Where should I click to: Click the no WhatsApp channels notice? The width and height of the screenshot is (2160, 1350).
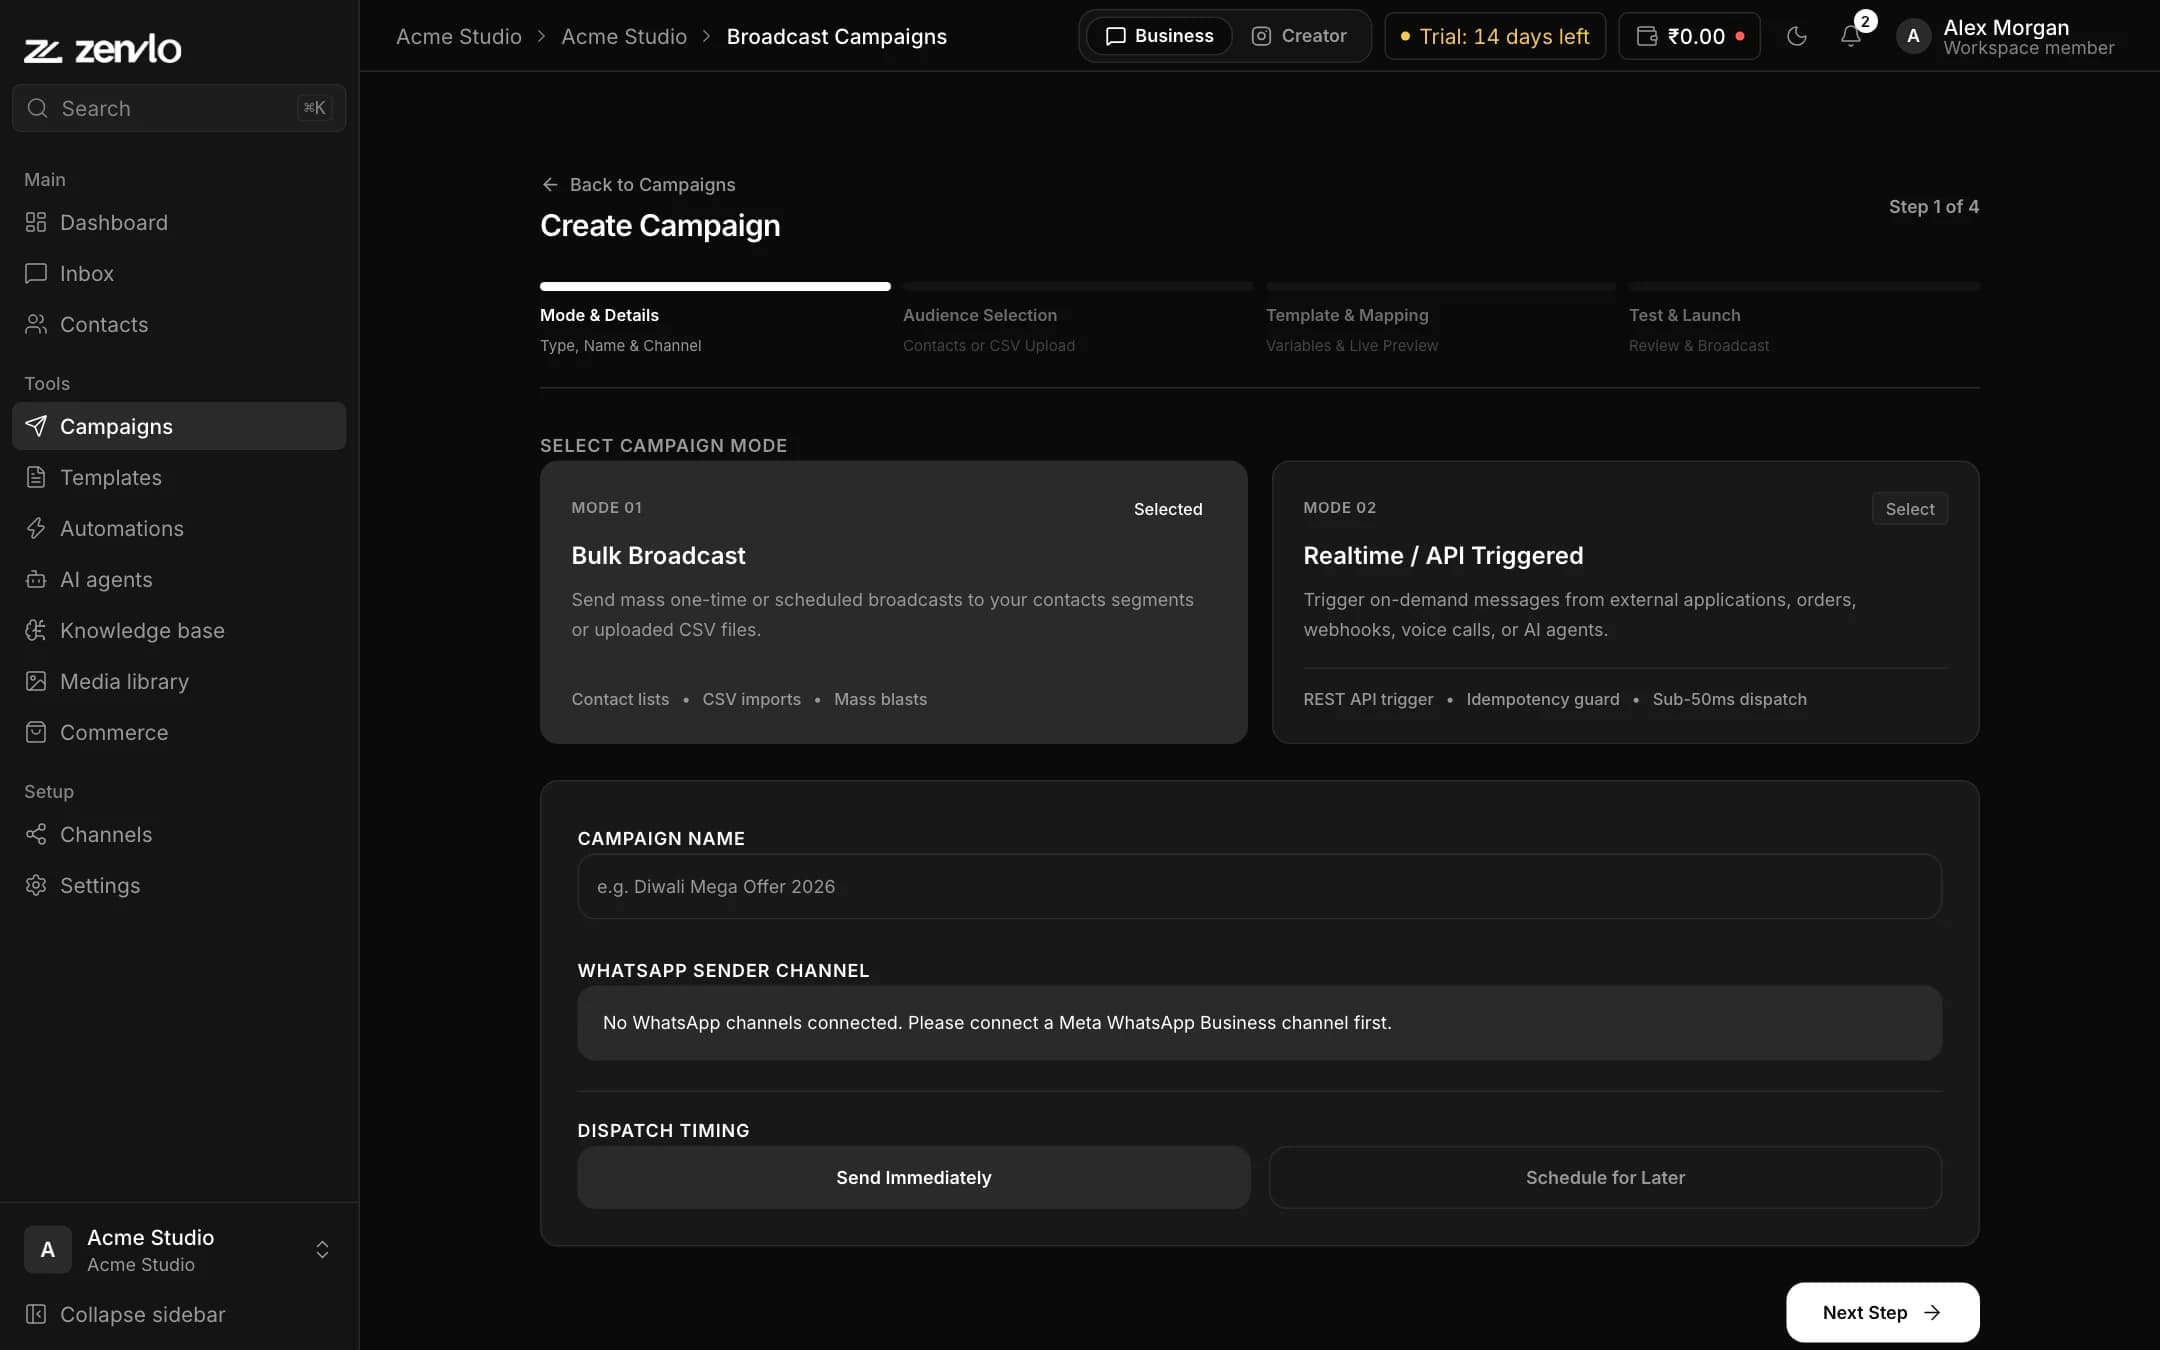tap(1259, 1023)
